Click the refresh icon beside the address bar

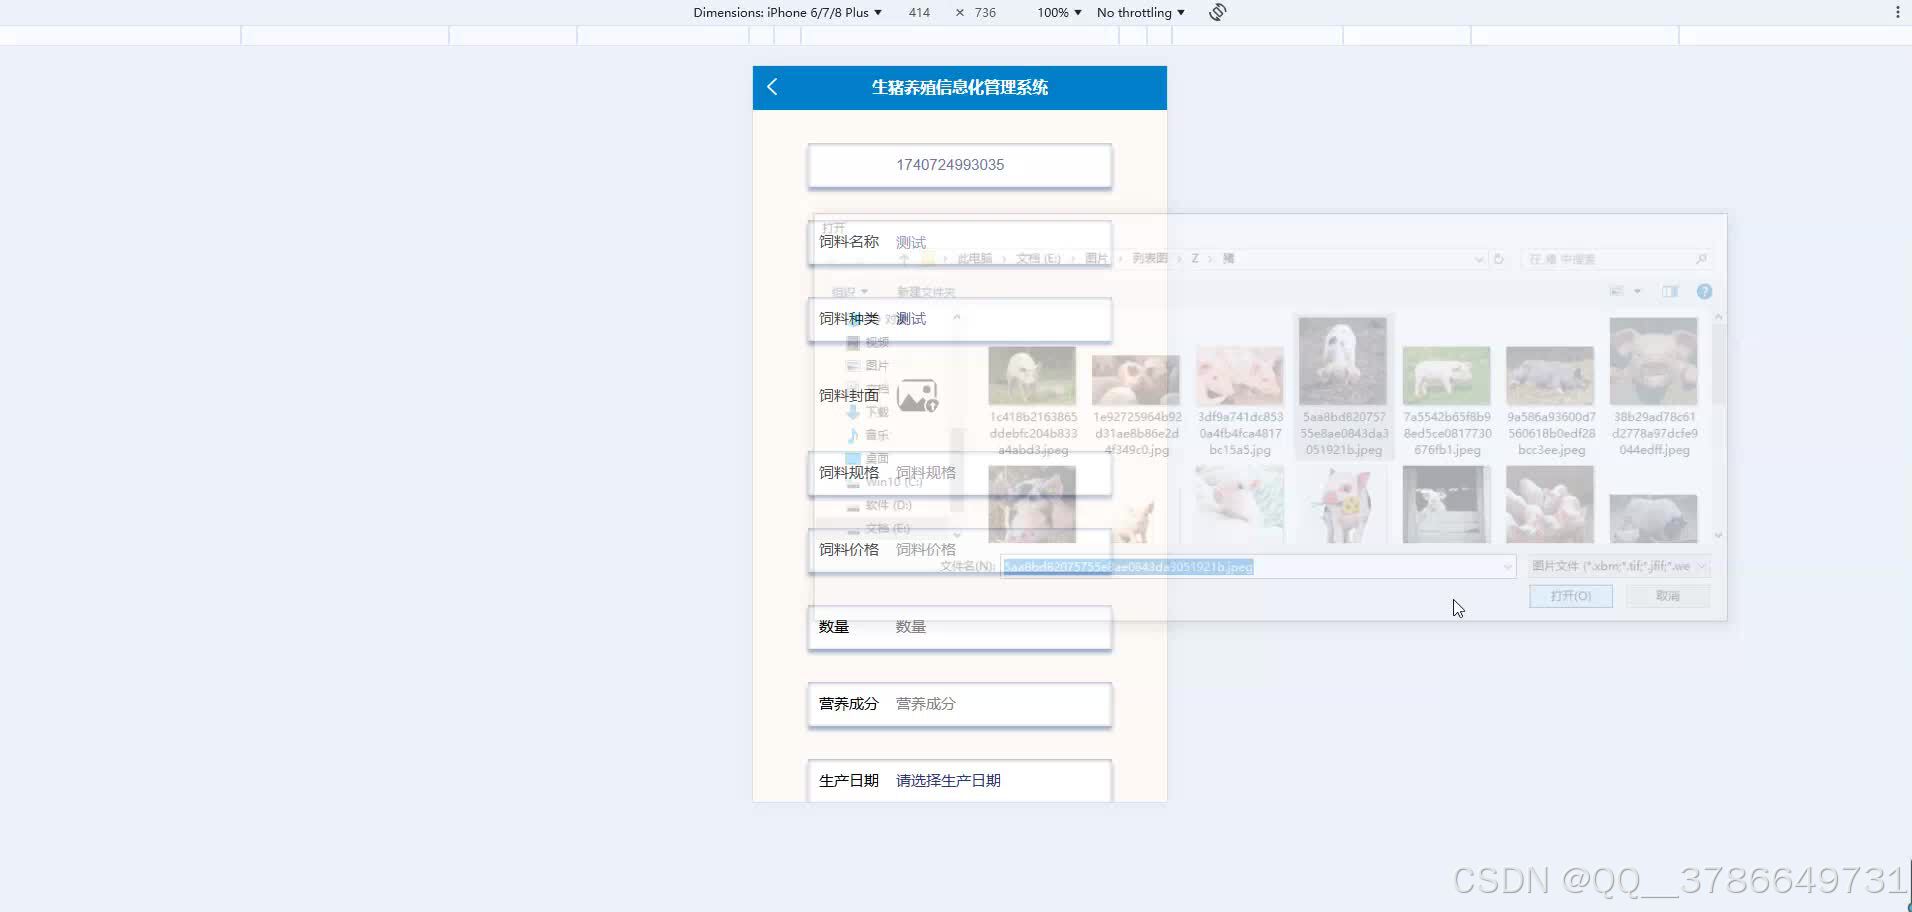[x=1499, y=258]
